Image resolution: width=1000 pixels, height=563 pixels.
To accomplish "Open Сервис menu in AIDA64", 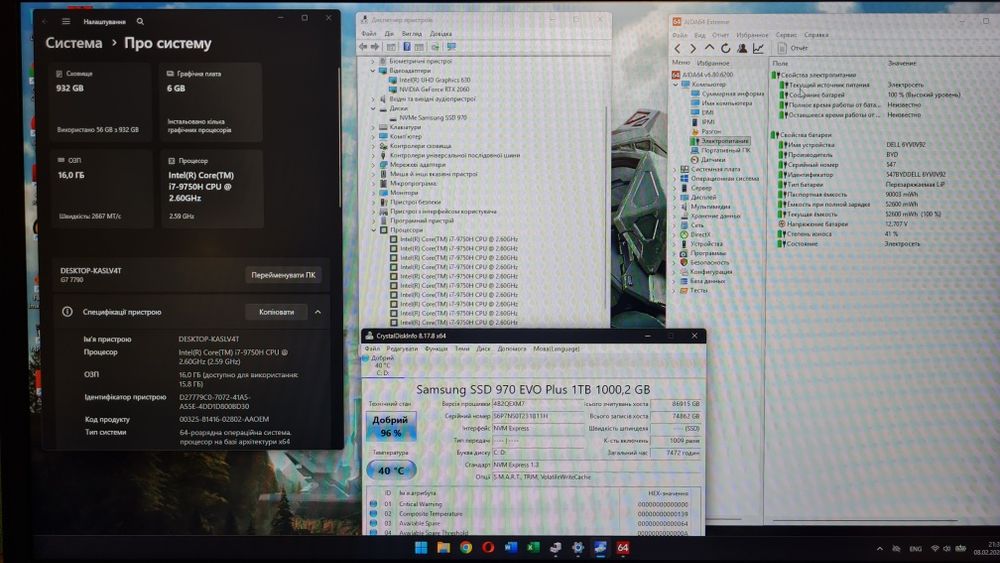I will tap(786, 35).
